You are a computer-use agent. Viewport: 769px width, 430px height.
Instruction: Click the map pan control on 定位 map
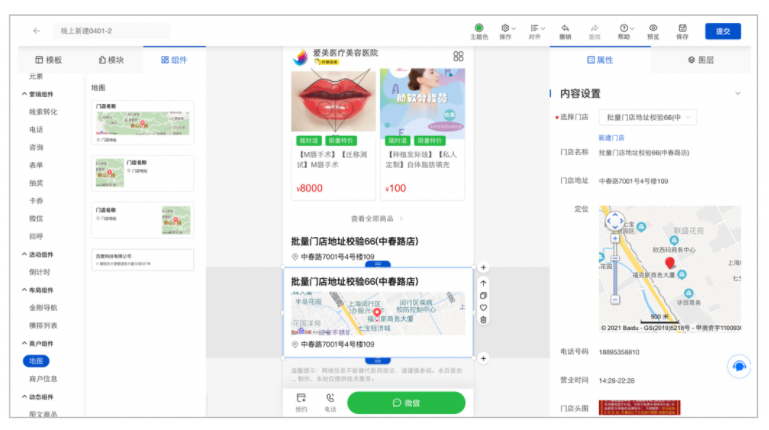tap(615, 222)
